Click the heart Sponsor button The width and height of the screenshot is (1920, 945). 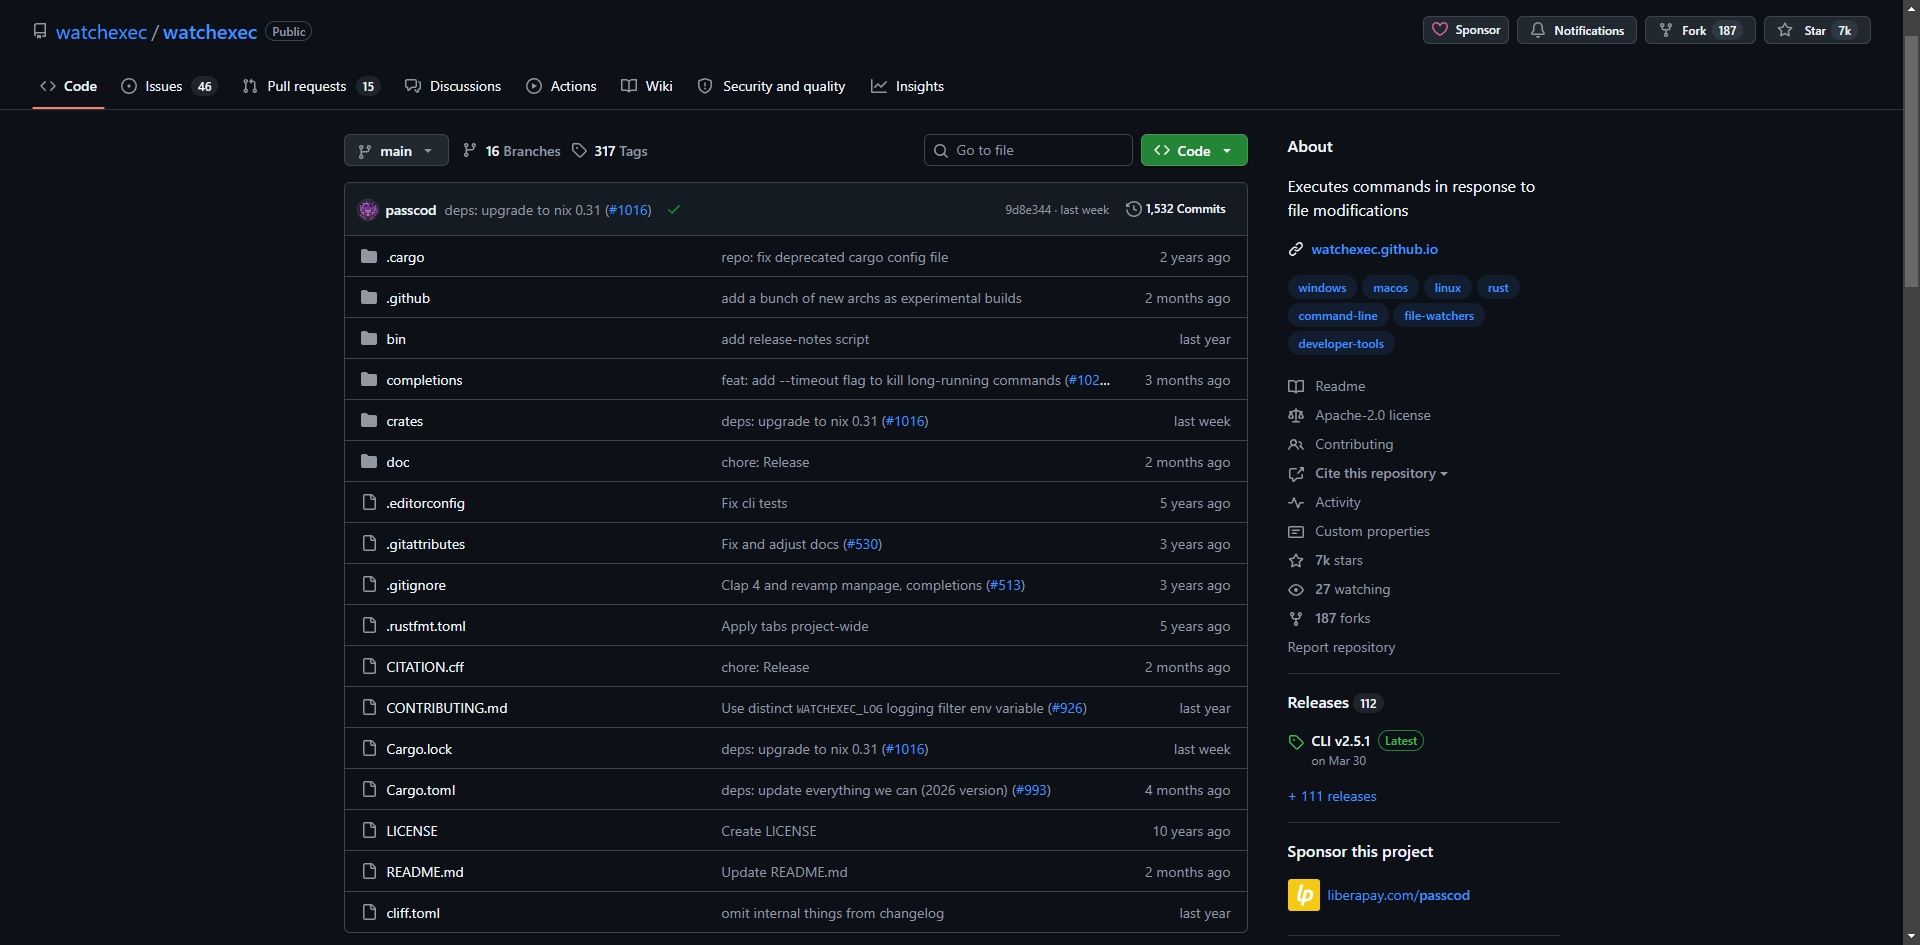pyautogui.click(x=1466, y=30)
